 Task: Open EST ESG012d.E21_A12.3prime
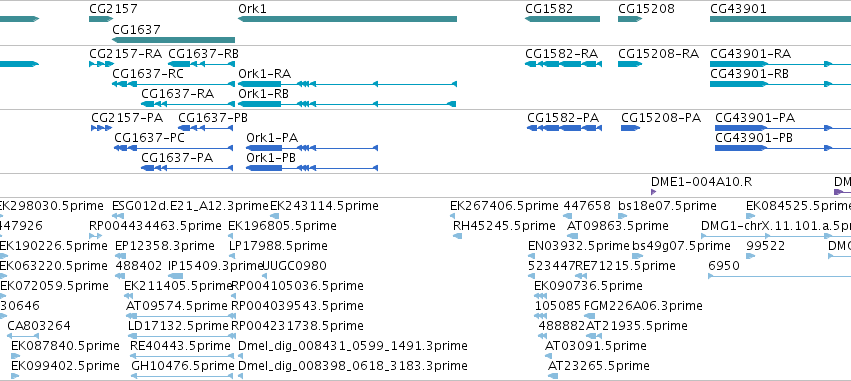pyautogui.click(x=190, y=206)
